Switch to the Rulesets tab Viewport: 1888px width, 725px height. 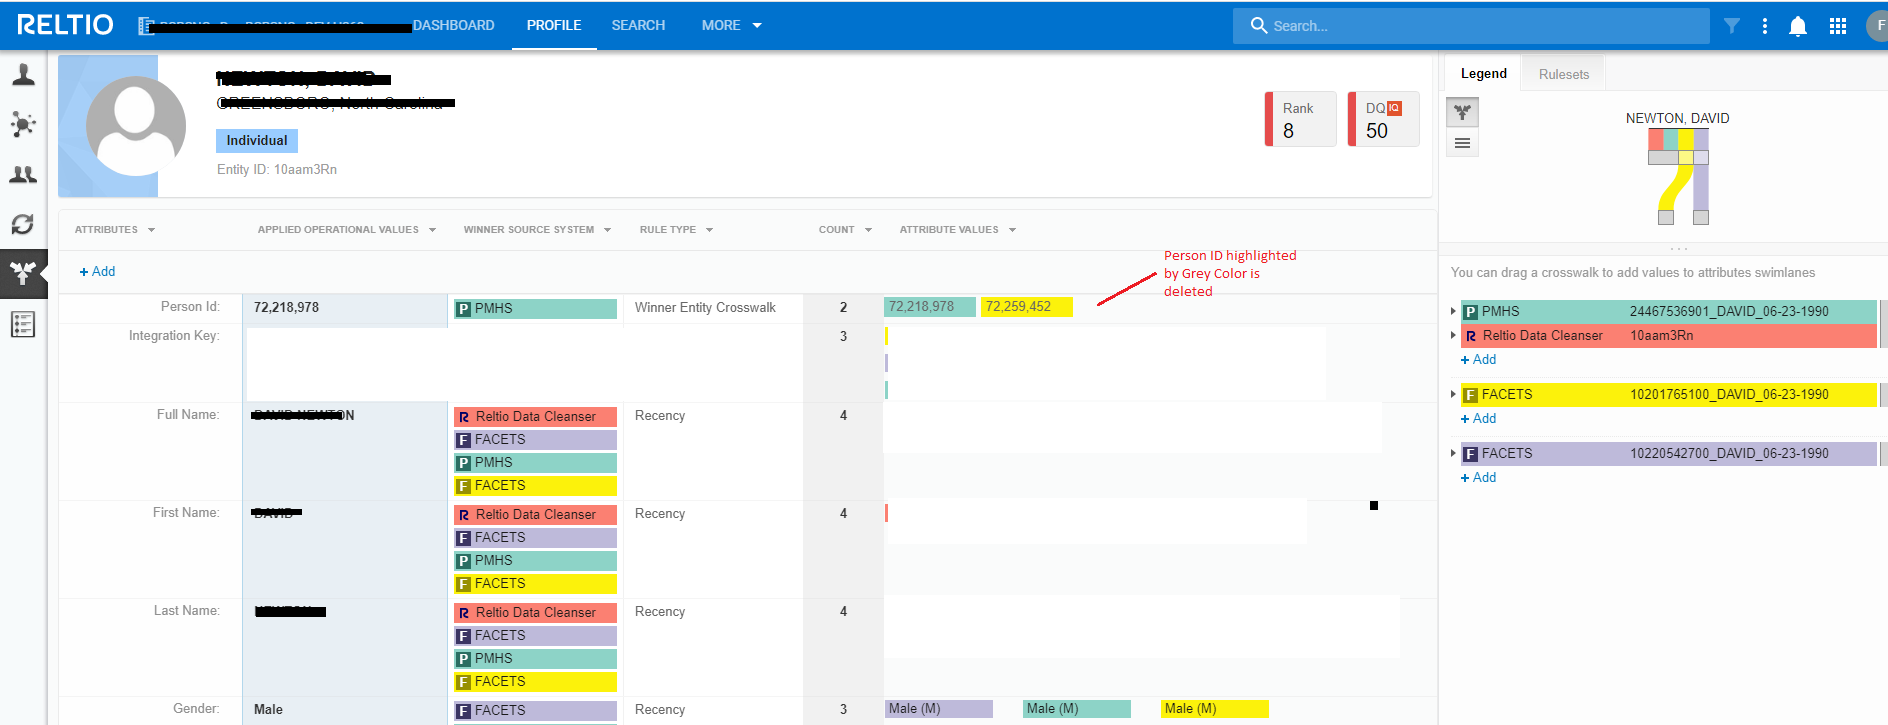point(1563,74)
